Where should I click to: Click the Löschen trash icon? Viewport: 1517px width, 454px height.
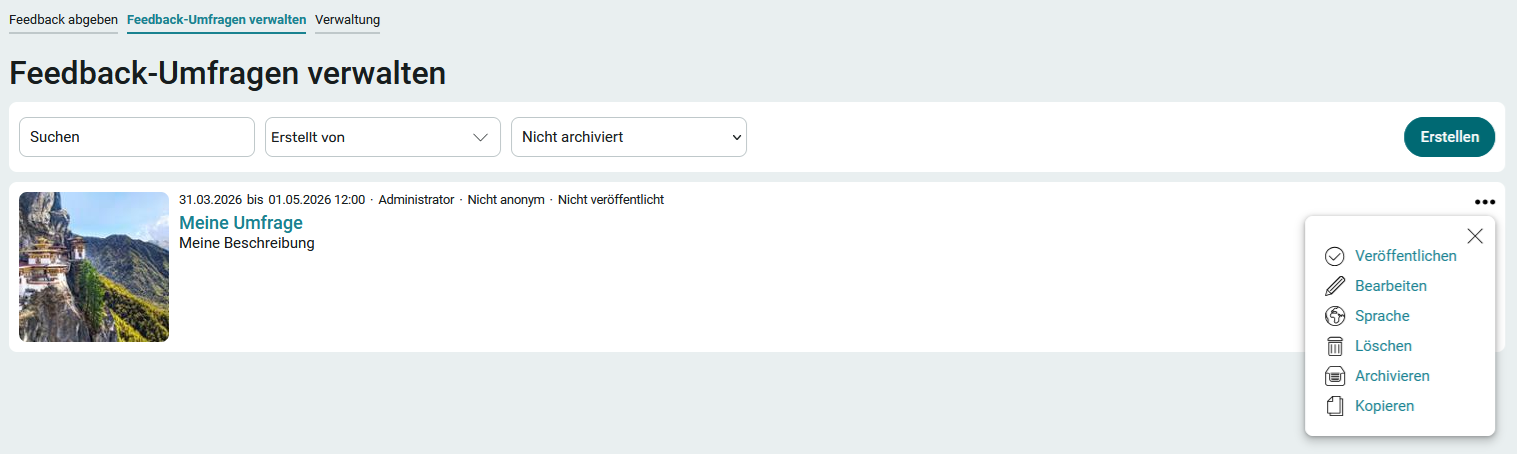pos(1334,346)
